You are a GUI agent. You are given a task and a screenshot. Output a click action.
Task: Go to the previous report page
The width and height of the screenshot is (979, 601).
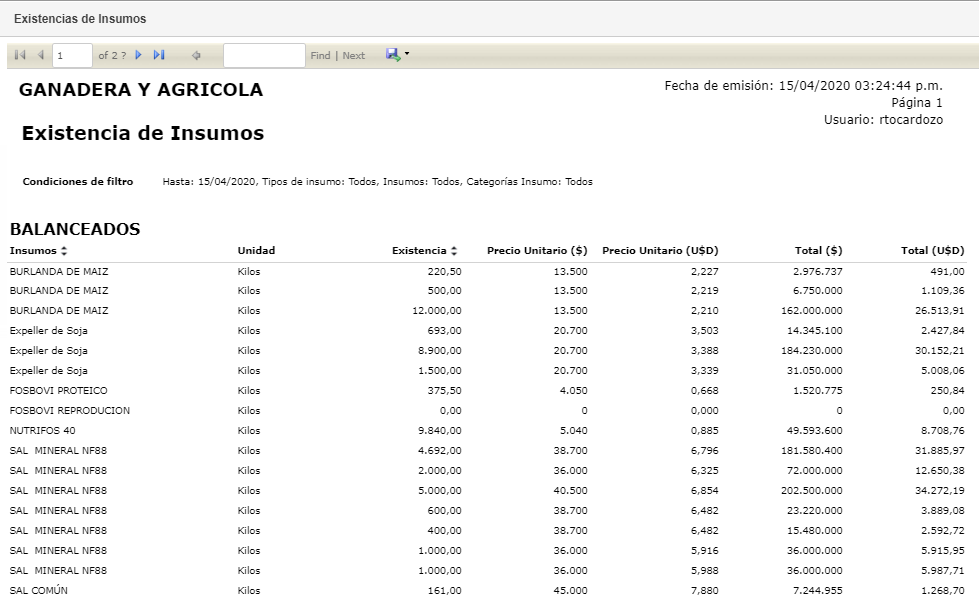click(x=41, y=55)
